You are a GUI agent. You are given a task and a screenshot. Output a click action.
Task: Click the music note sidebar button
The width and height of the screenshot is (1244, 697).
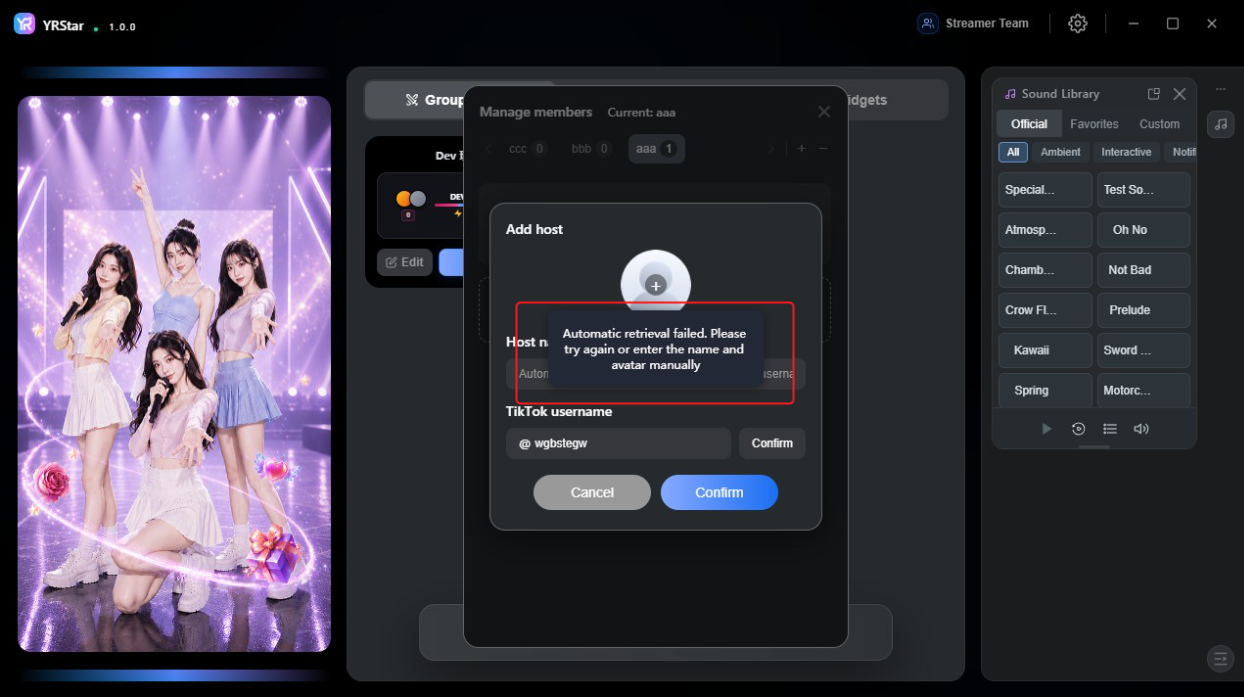1220,124
